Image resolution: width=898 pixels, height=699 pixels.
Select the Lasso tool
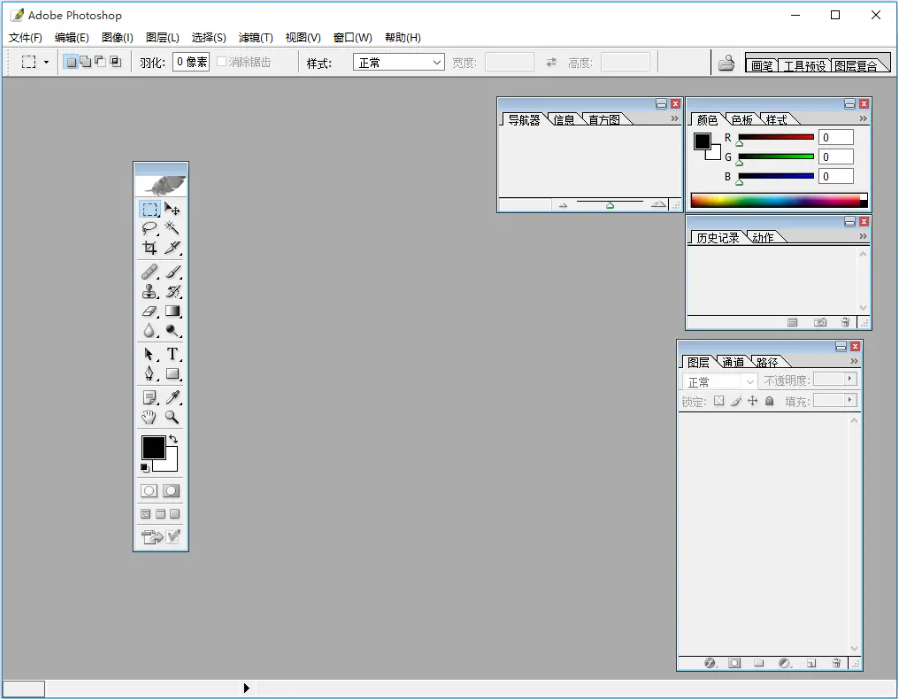(x=150, y=228)
